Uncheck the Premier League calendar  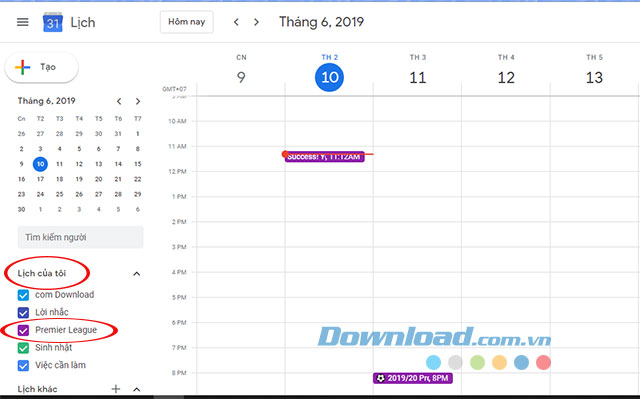tap(23, 330)
